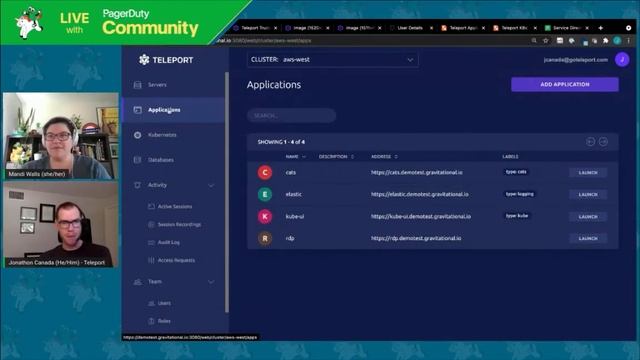Focus the applications search field

[x=291, y=116]
